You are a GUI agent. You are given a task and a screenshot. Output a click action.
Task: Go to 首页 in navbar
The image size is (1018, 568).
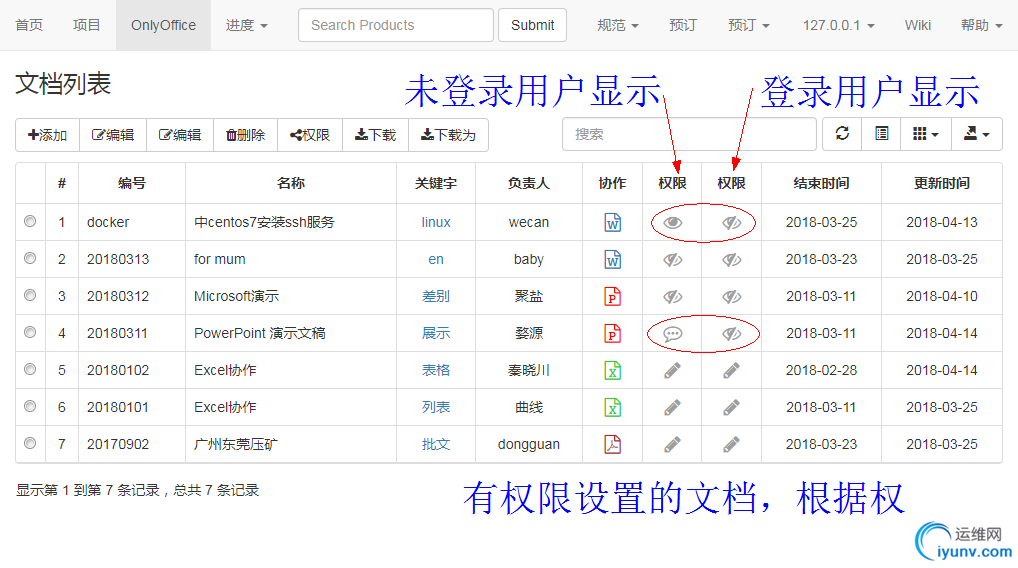pyautogui.click(x=29, y=25)
